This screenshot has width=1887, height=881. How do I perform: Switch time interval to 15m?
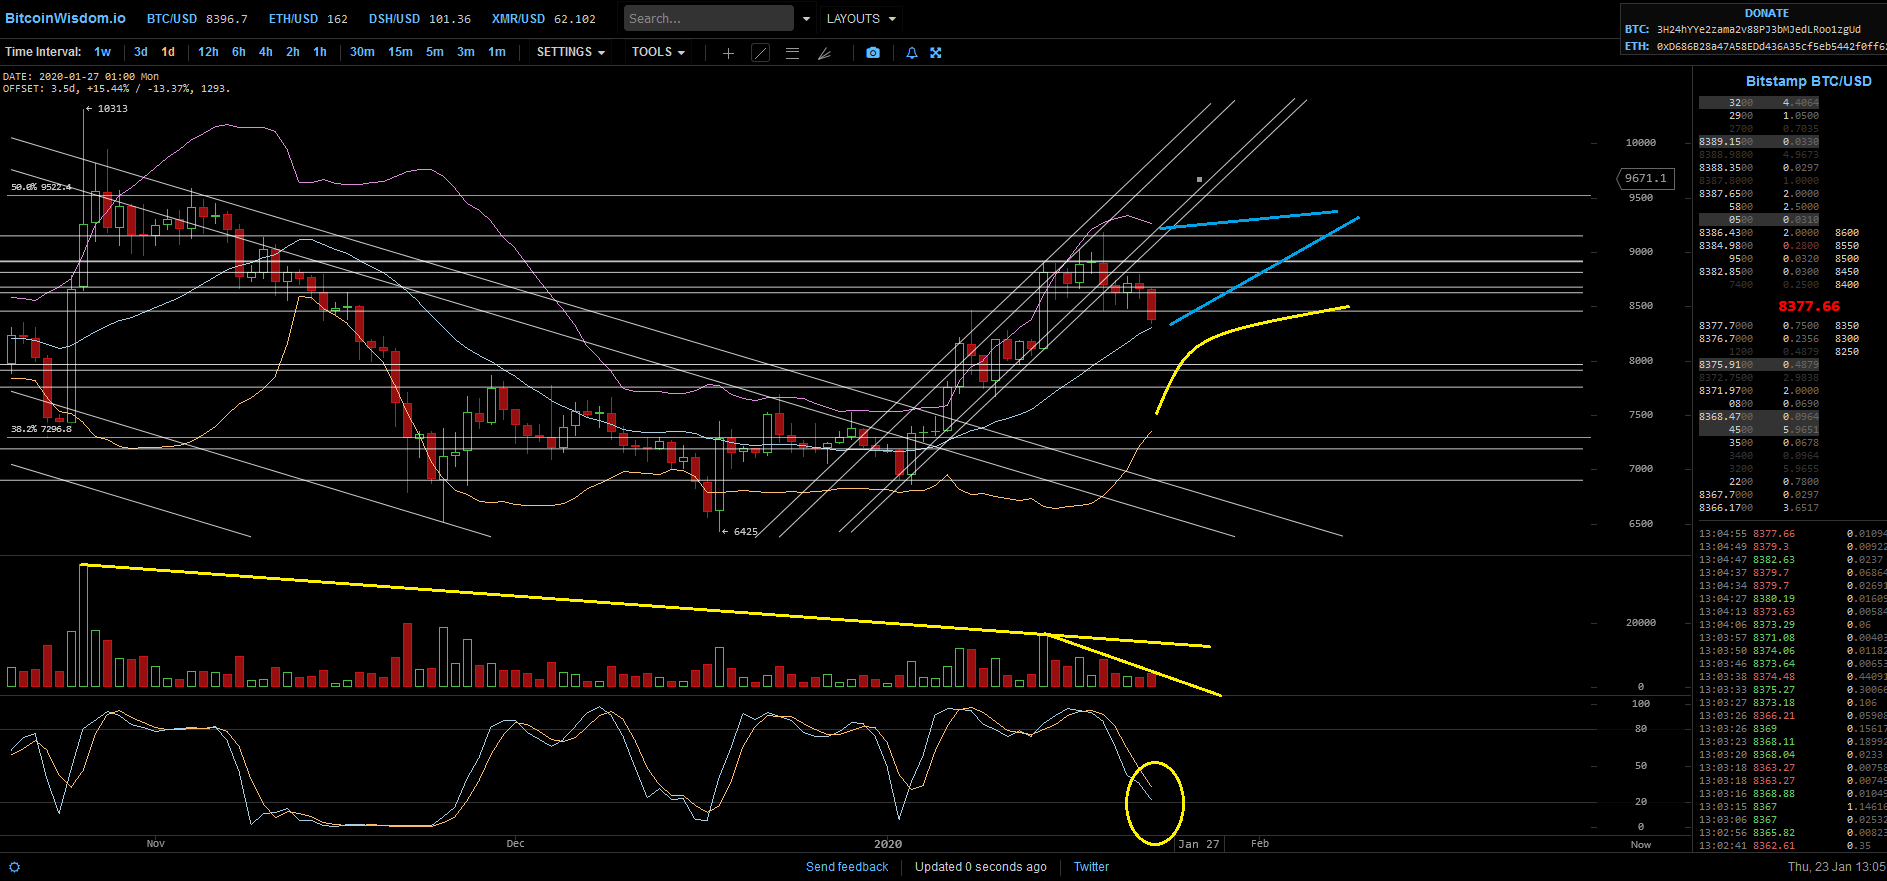pyautogui.click(x=400, y=52)
